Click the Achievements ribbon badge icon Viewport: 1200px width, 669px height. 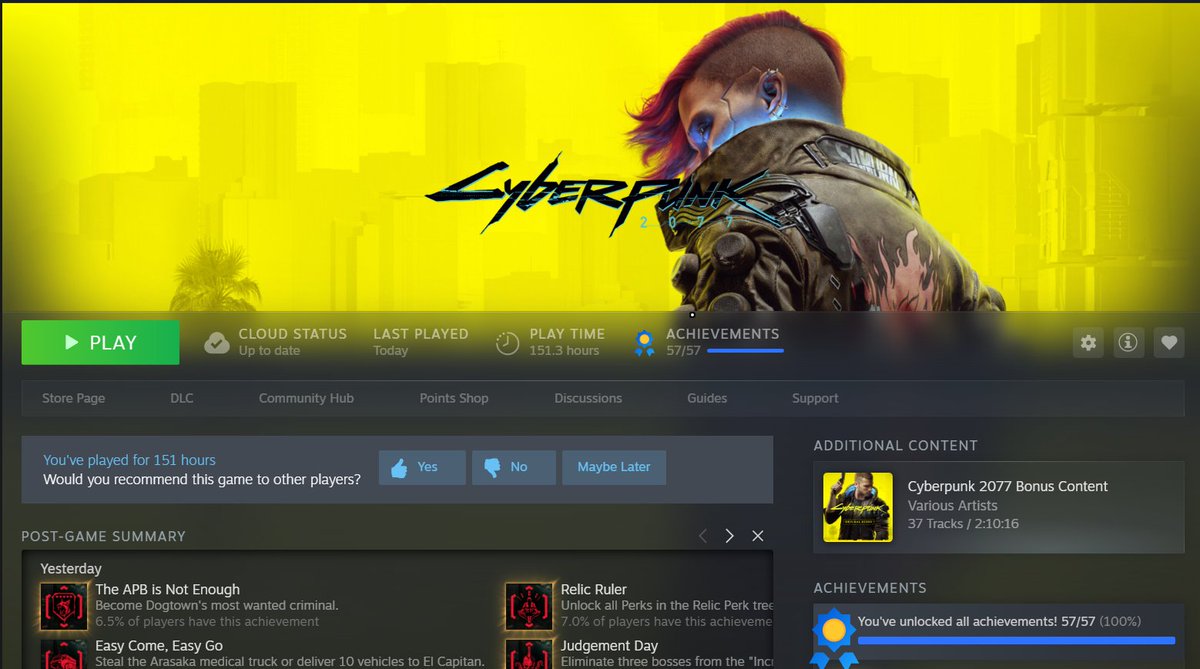coord(641,342)
